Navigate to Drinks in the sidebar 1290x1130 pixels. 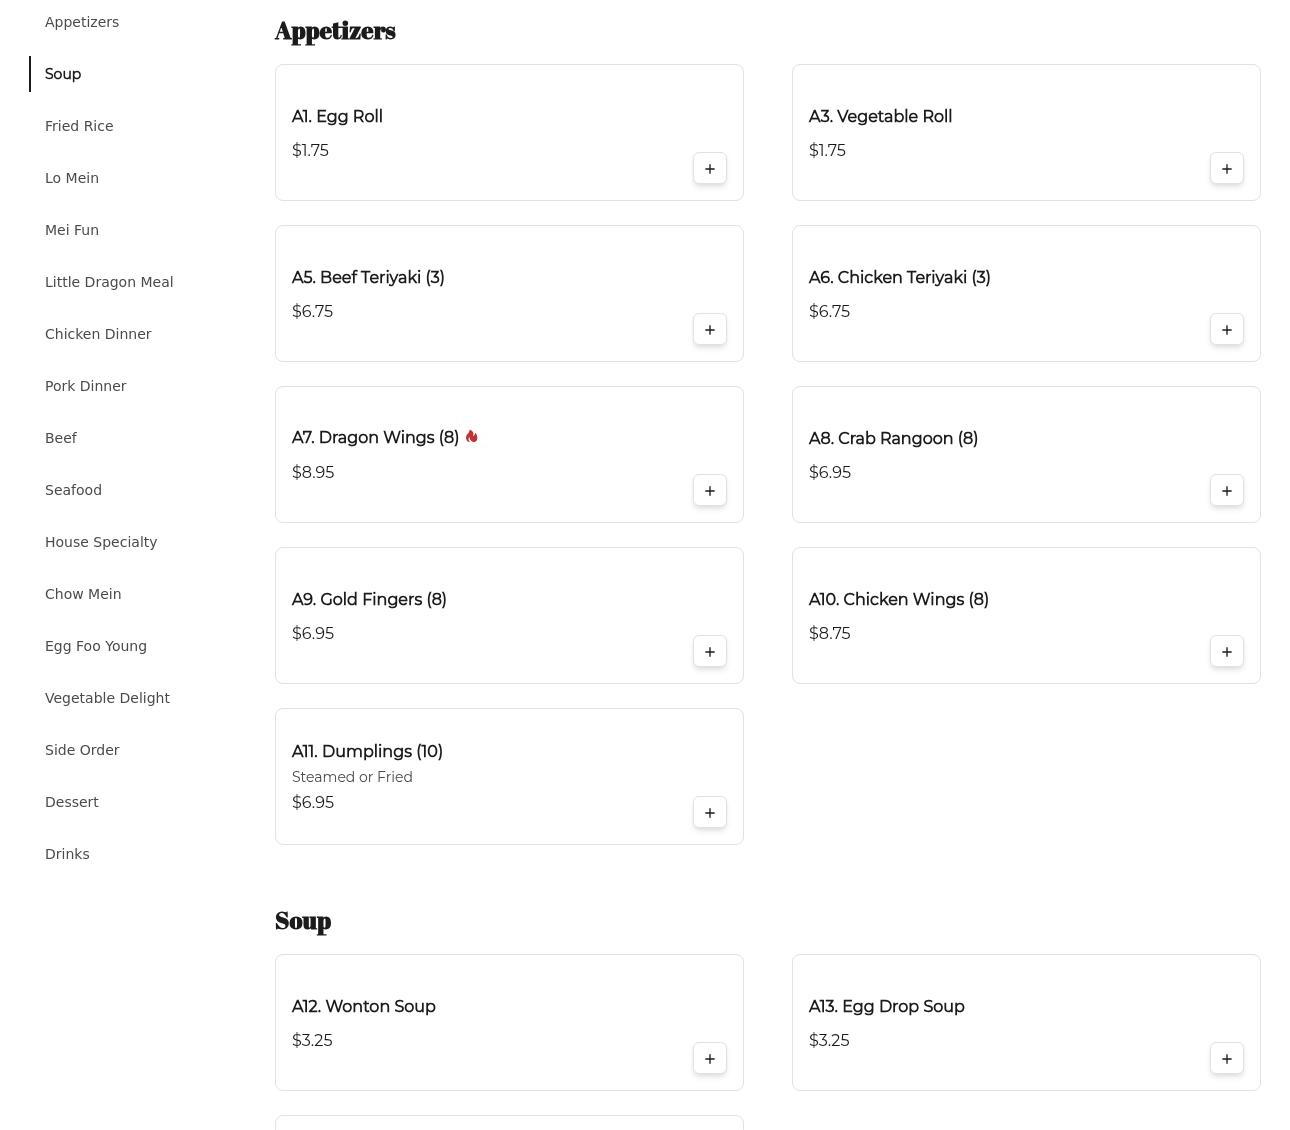tap(67, 854)
